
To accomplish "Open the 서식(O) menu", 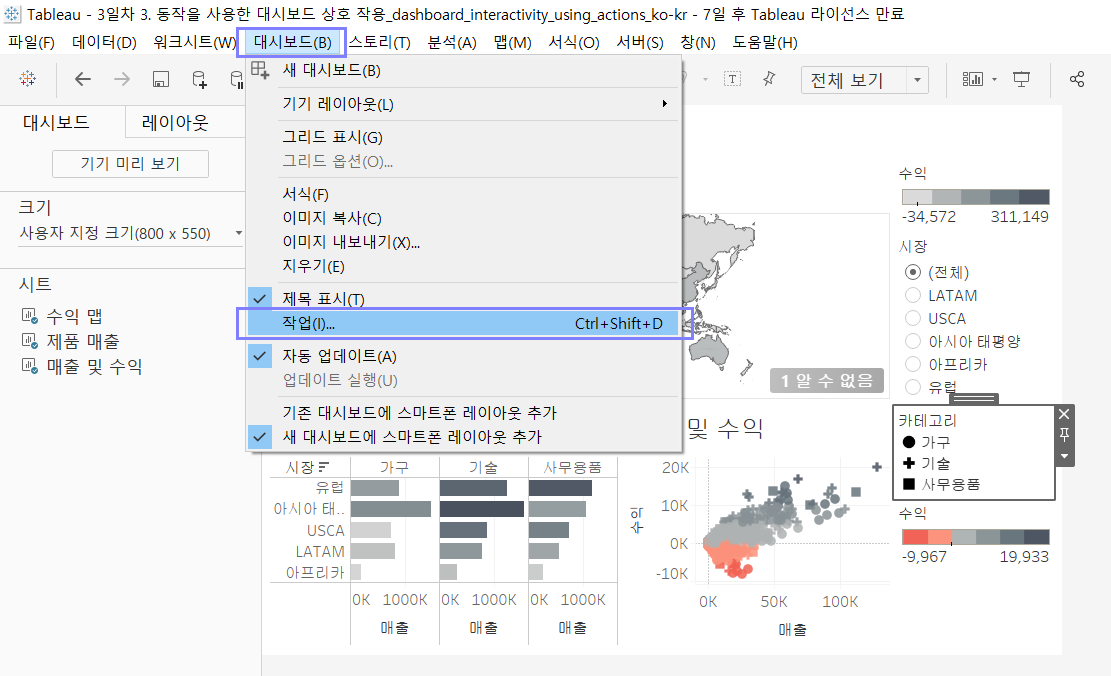I will click(x=573, y=43).
